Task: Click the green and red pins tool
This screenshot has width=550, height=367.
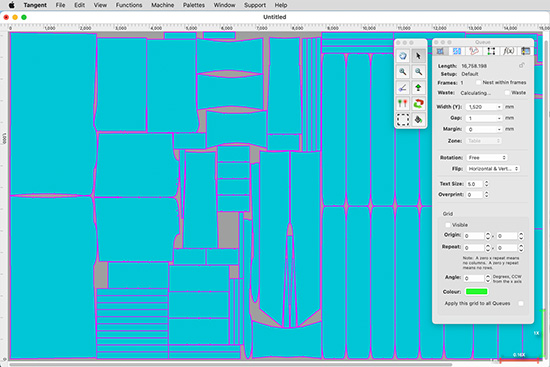Action: 403,104
